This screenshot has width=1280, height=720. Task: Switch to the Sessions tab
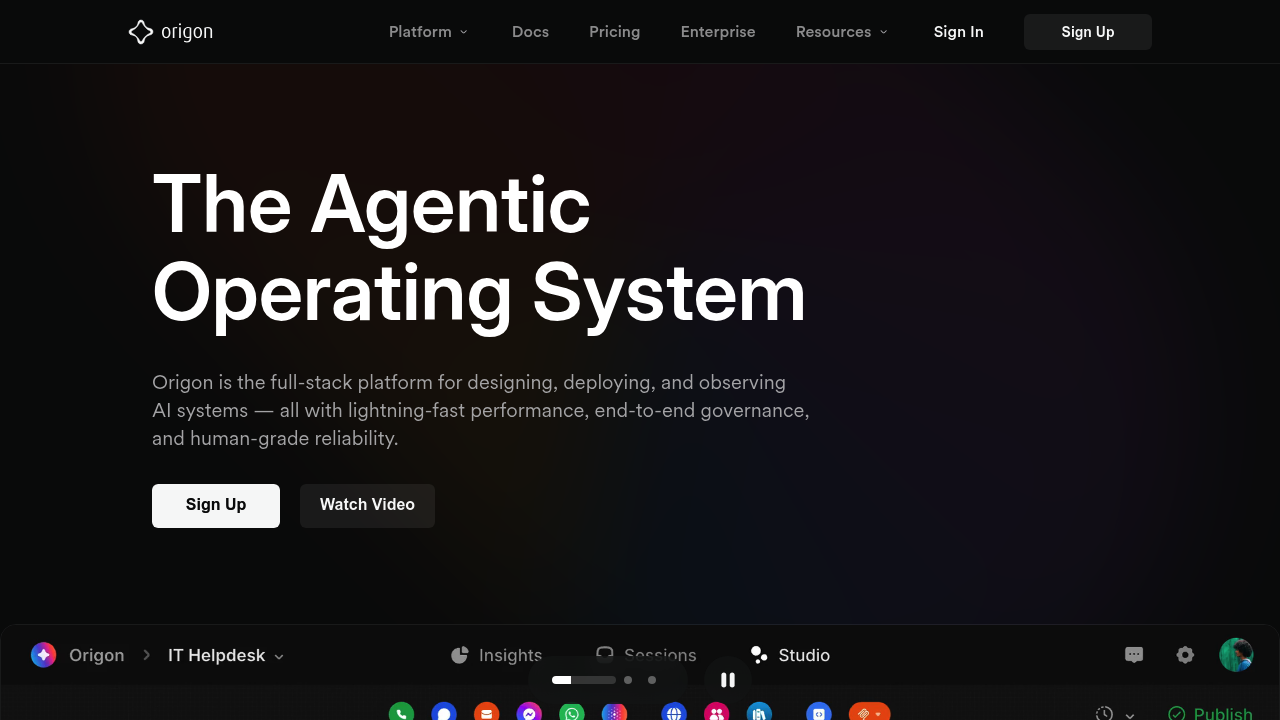pos(646,655)
